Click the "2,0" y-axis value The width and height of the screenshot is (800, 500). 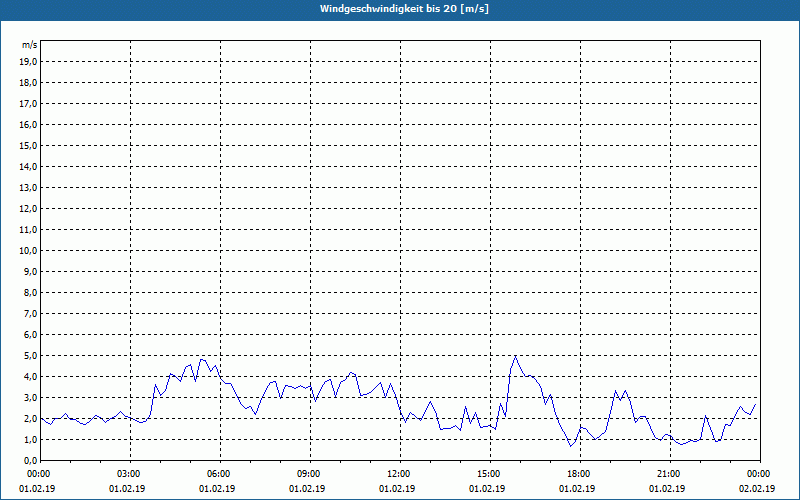click(x=30, y=418)
